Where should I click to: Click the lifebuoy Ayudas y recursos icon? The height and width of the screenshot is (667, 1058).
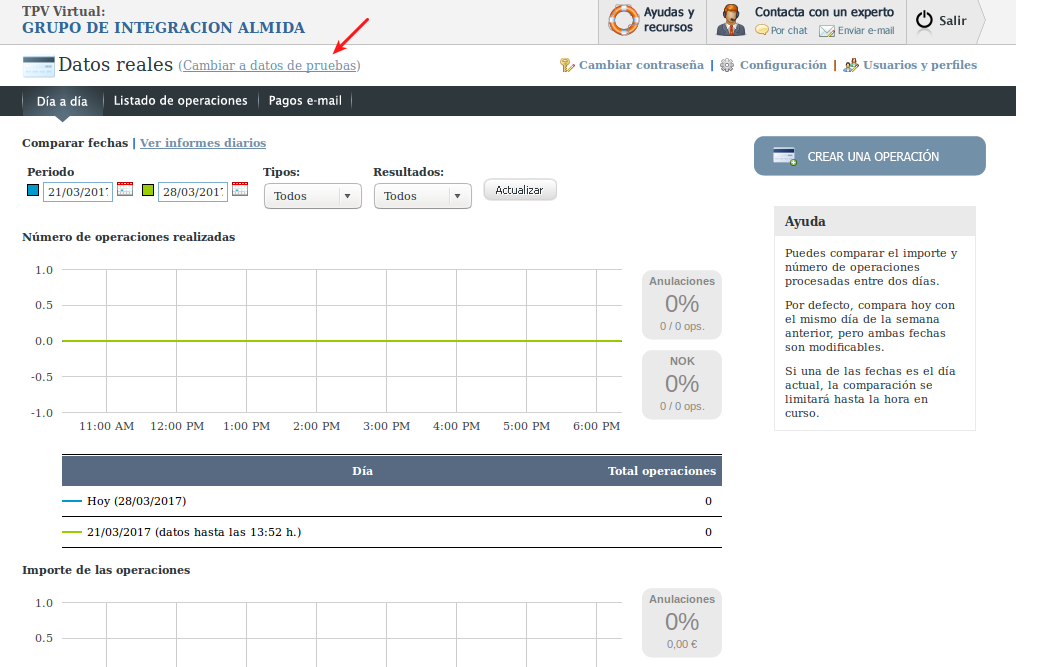tap(624, 20)
